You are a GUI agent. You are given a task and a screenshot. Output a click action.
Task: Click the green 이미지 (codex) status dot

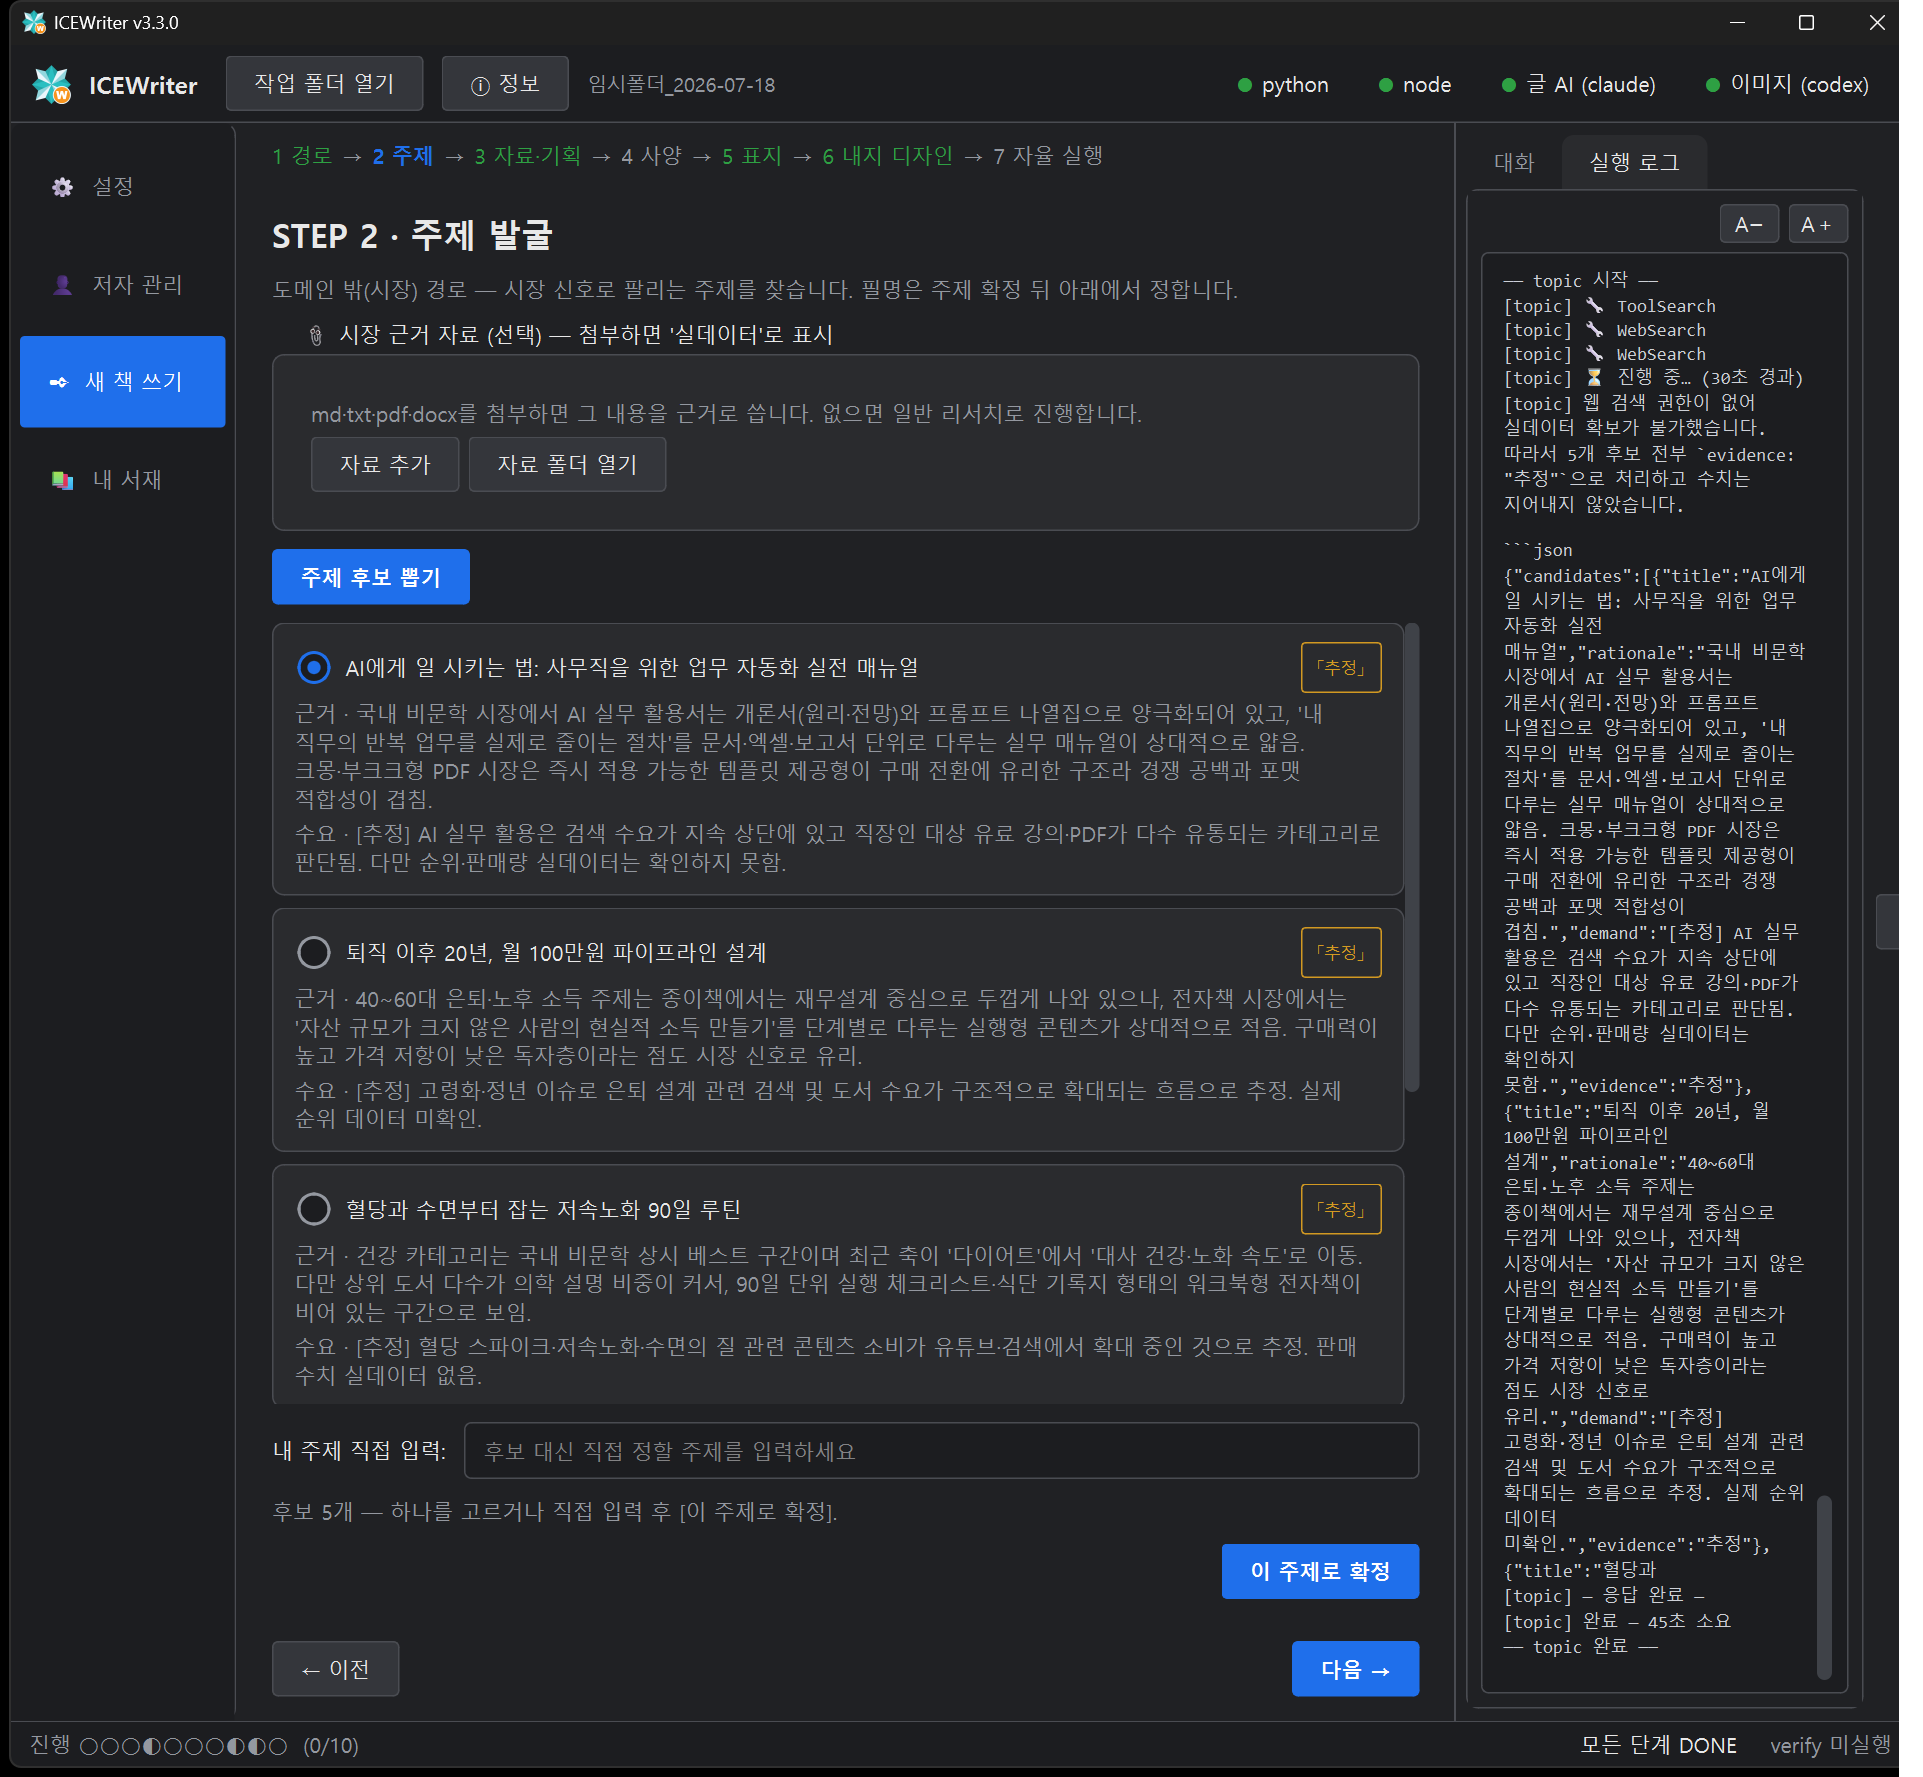[1713, 85]
